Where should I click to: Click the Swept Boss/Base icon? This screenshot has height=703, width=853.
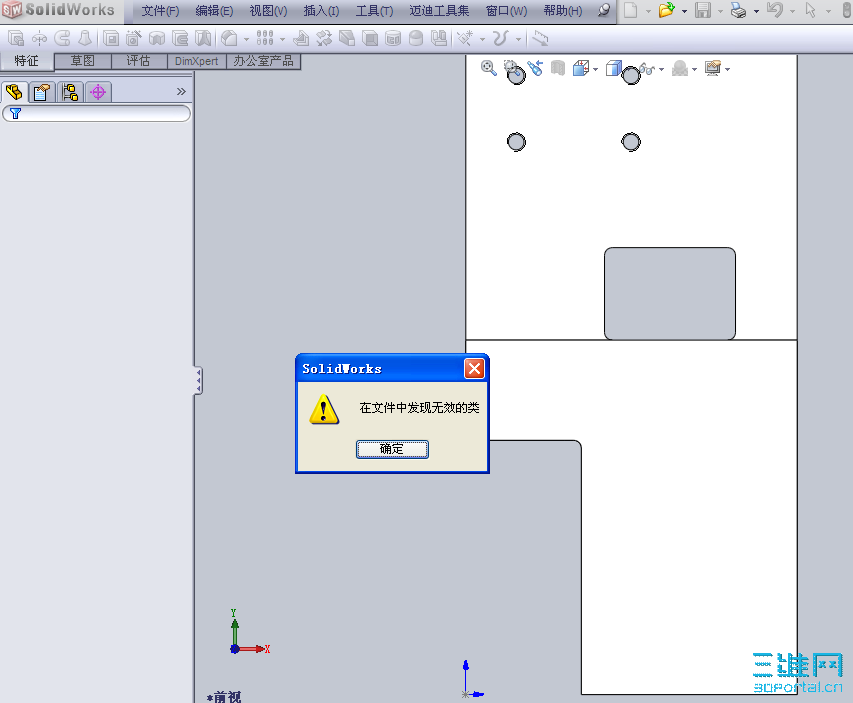tap(62, 38)
